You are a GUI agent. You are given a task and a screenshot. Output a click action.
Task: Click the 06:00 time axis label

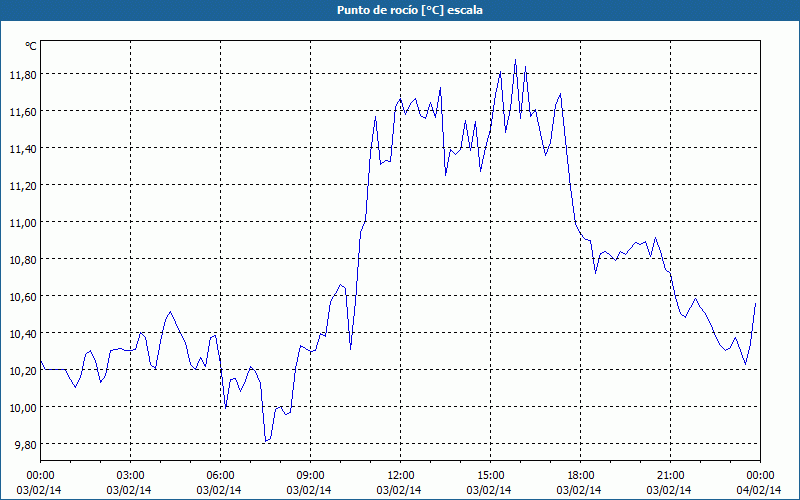point(220,476)
